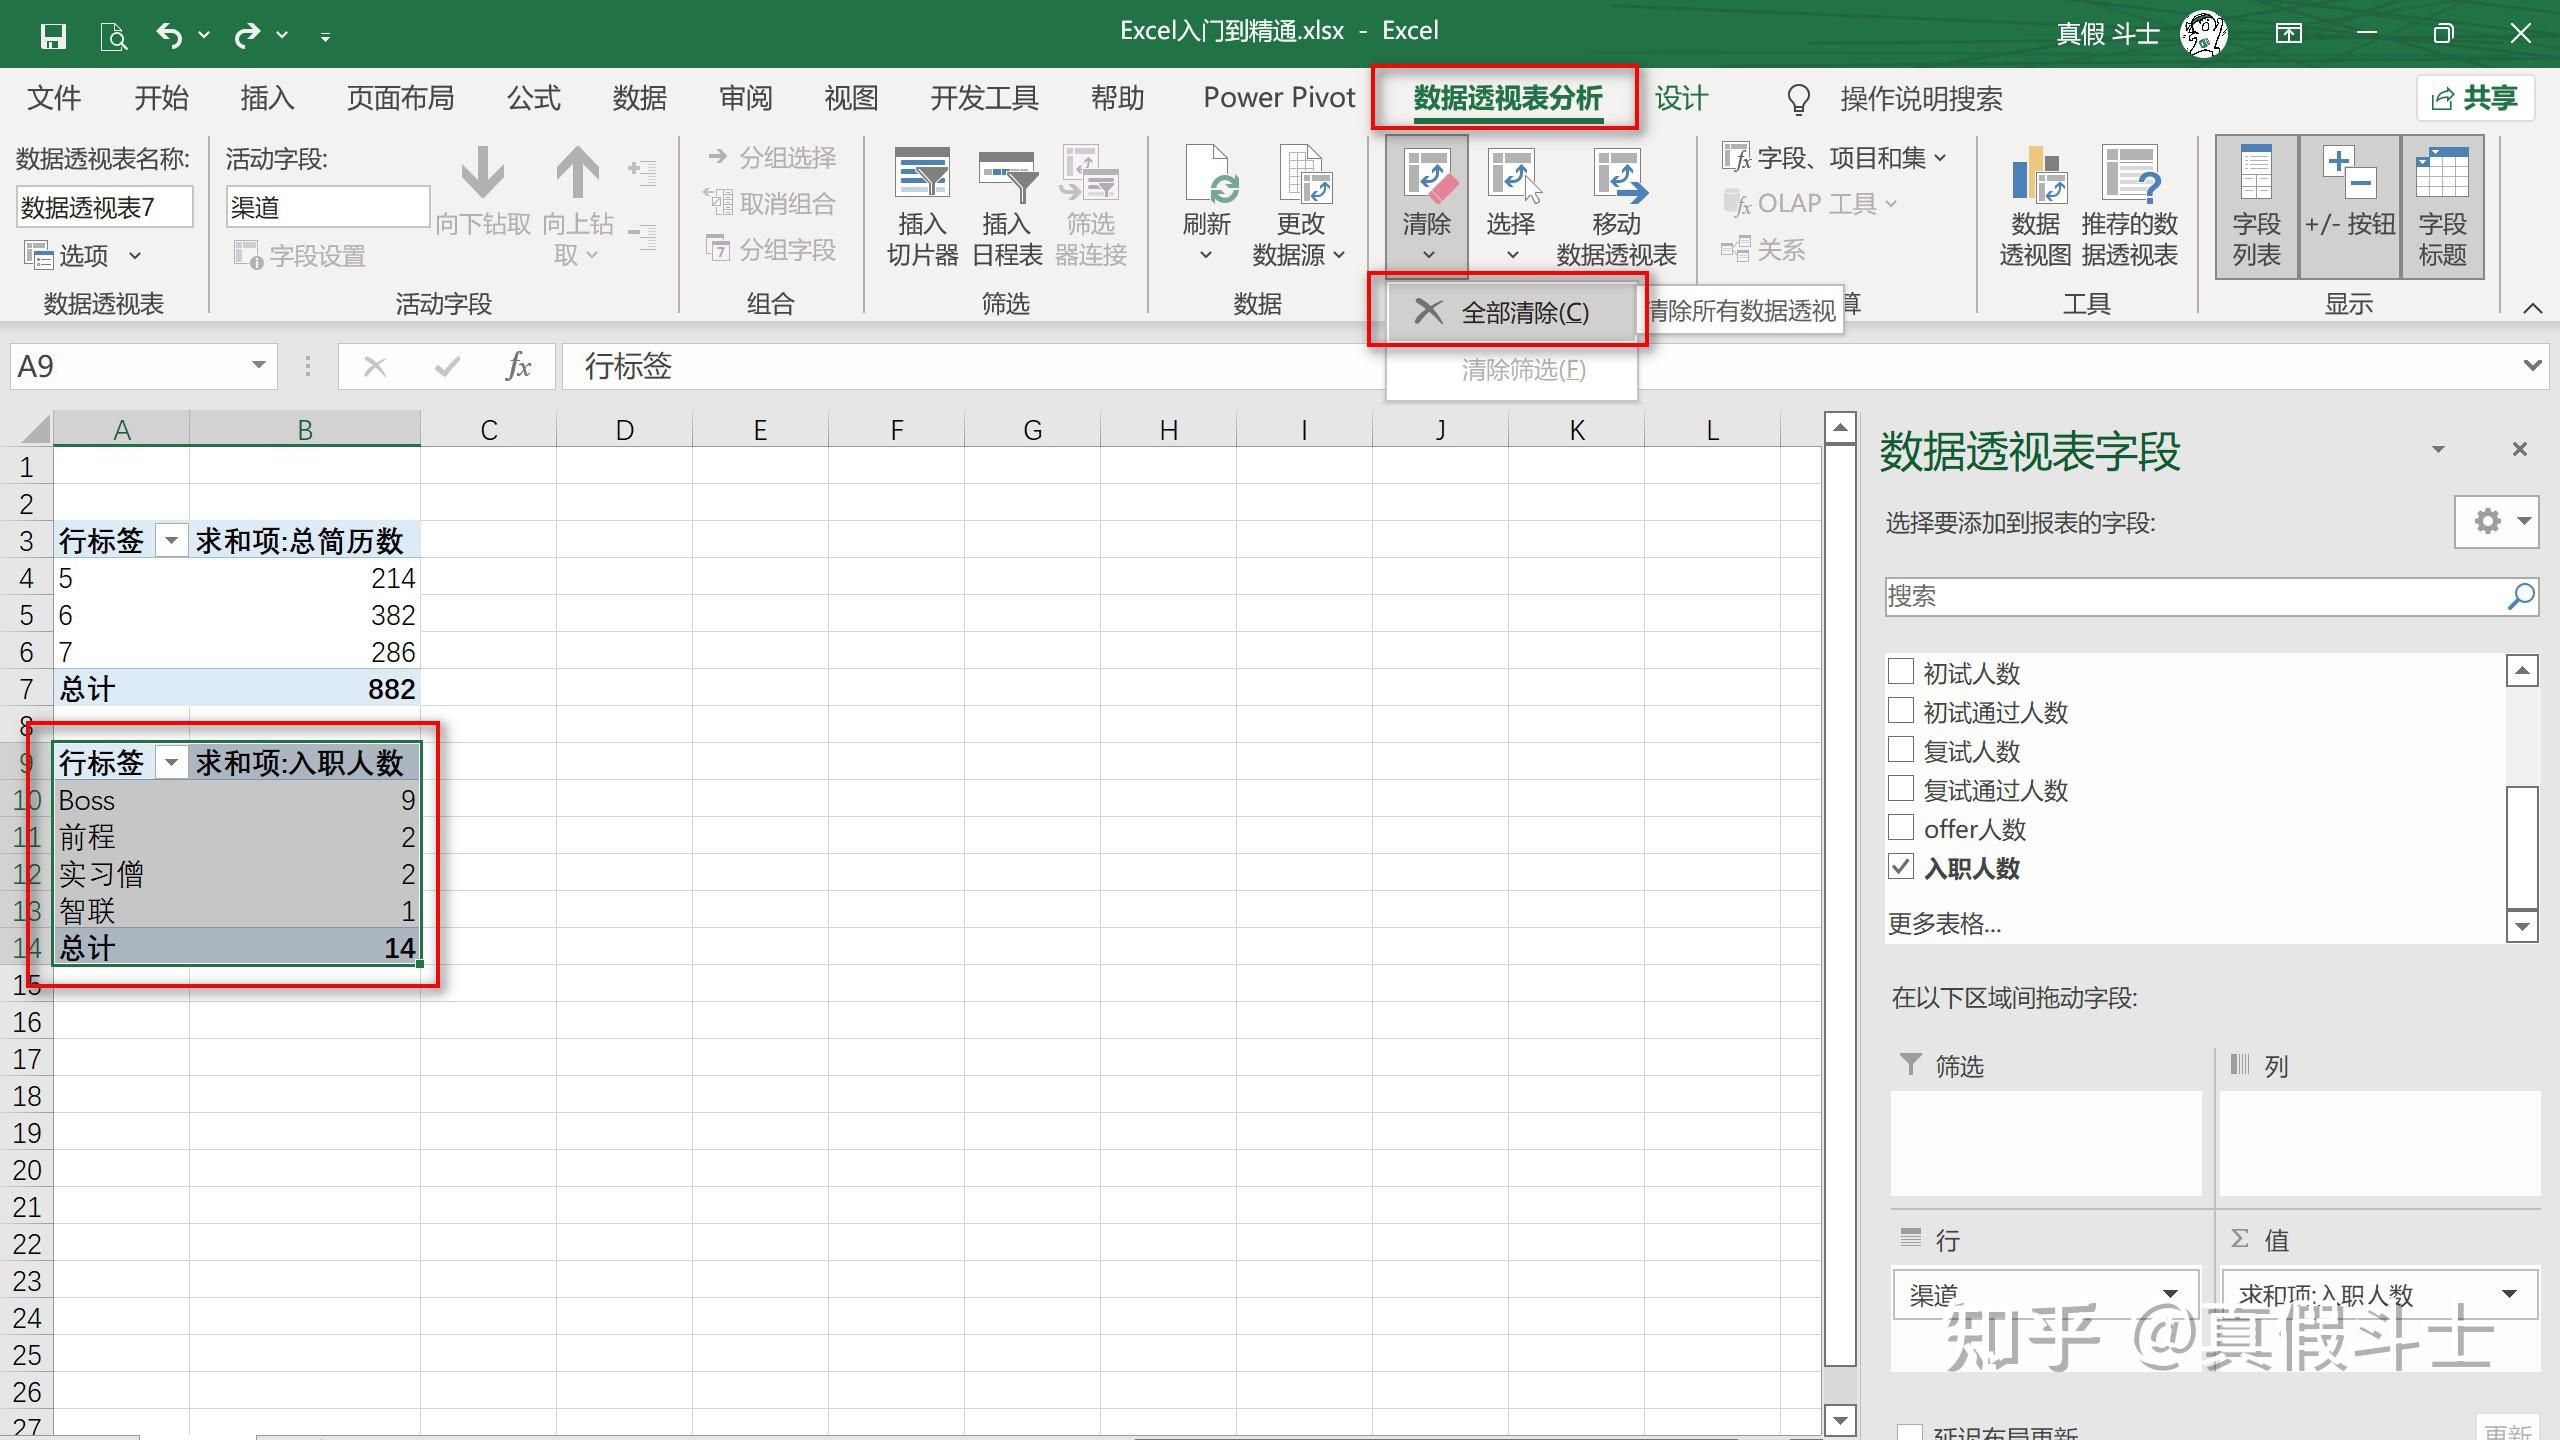Check the 初试人数 field checkbox

click(x=1901, y=672)
